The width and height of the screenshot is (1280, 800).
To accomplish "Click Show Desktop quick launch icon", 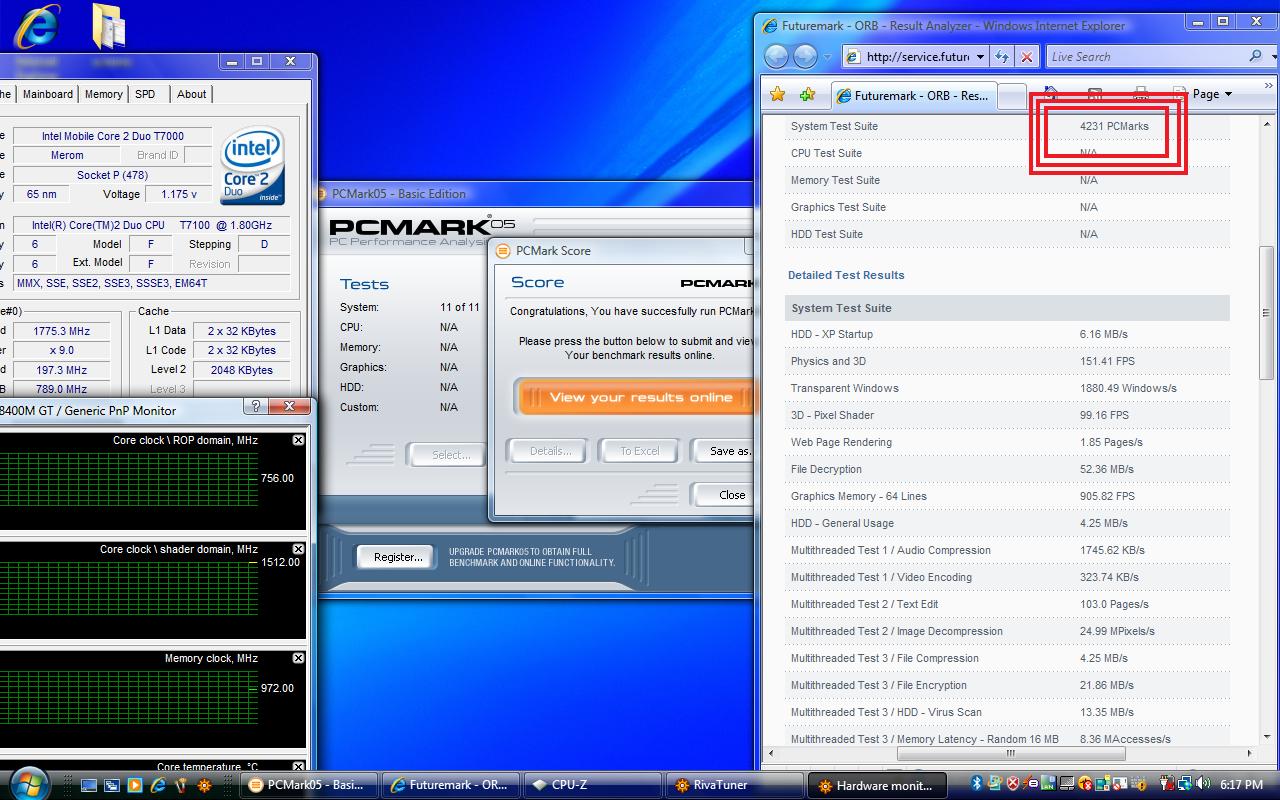I will pos(89,785).
